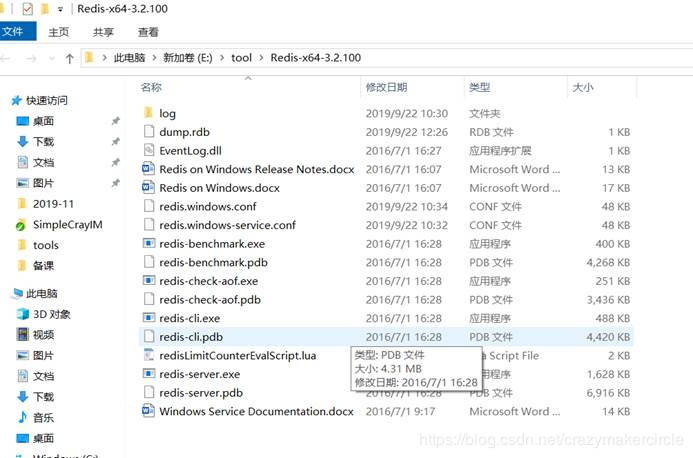The height and width of the screenshot is (458, 693).
Task: Open the tools folder in sidebar
Action: 46,245
